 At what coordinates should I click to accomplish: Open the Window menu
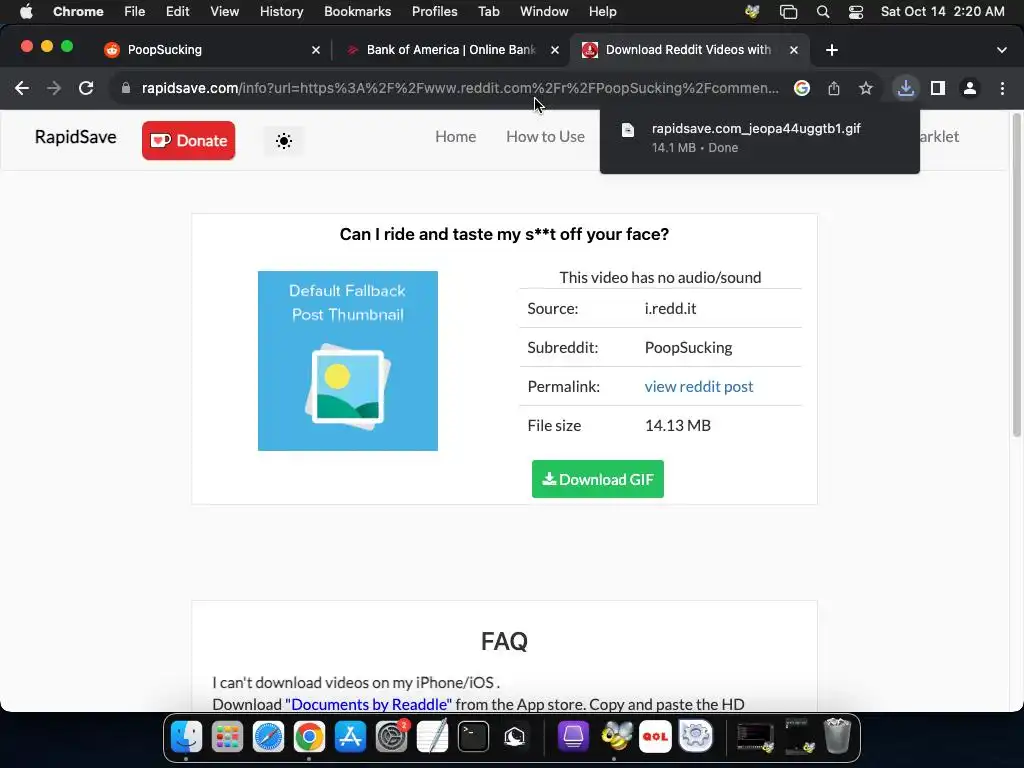pos(544,12)
